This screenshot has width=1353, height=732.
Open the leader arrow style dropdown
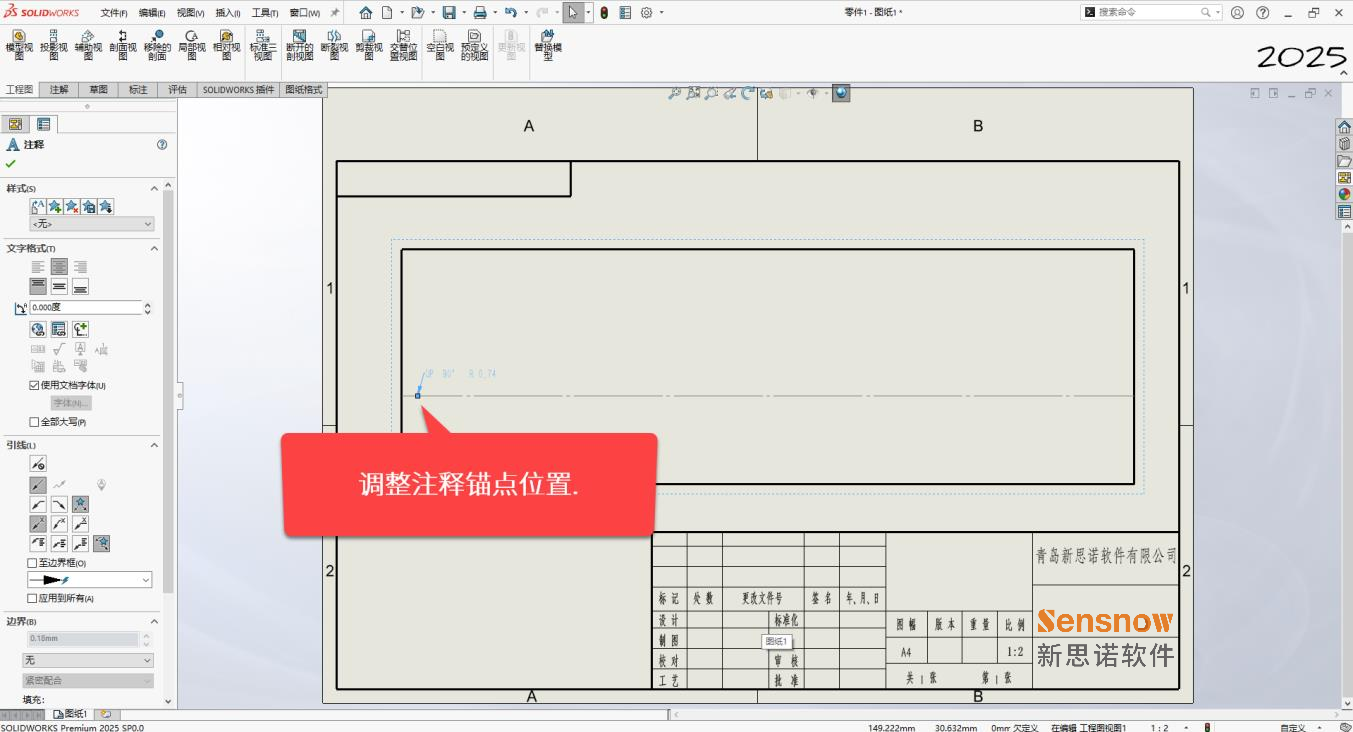(89, 580)
